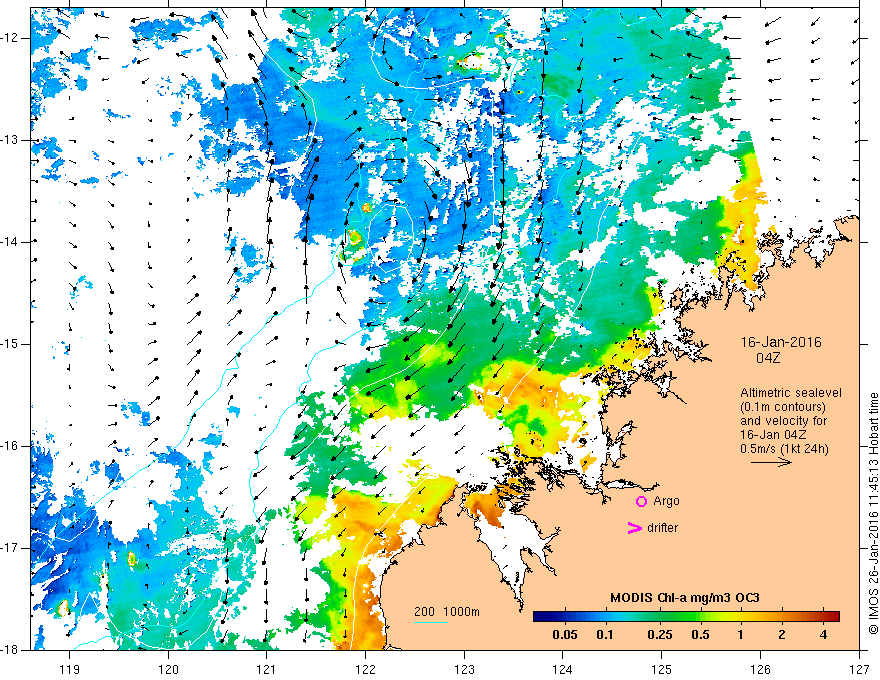Click longitude axis label 120
This screenshot has width=880, height=680.
[168, 669]
